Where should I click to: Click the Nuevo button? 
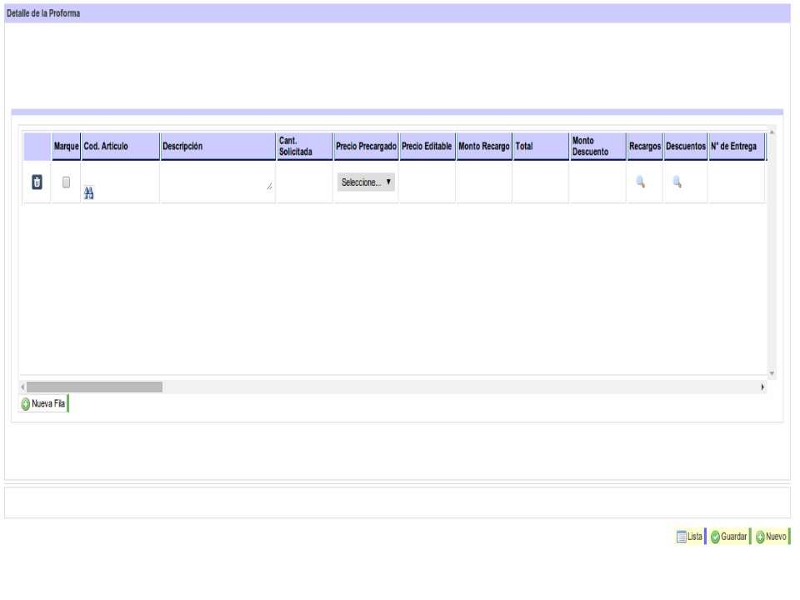point(771,537)
